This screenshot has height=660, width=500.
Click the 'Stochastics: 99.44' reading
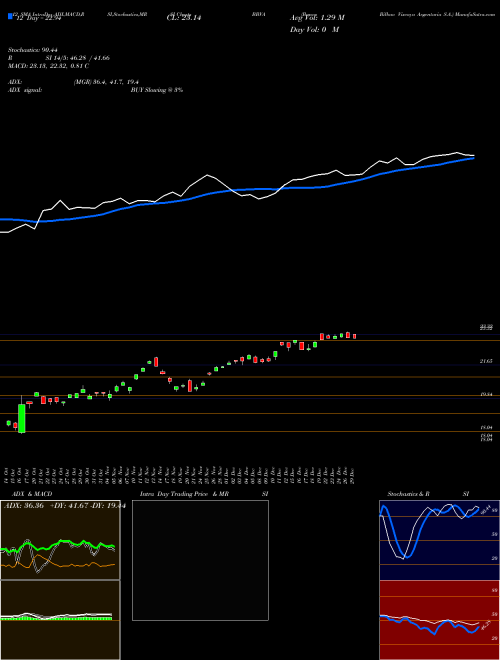pyautogui.click(x=32, y=50)
